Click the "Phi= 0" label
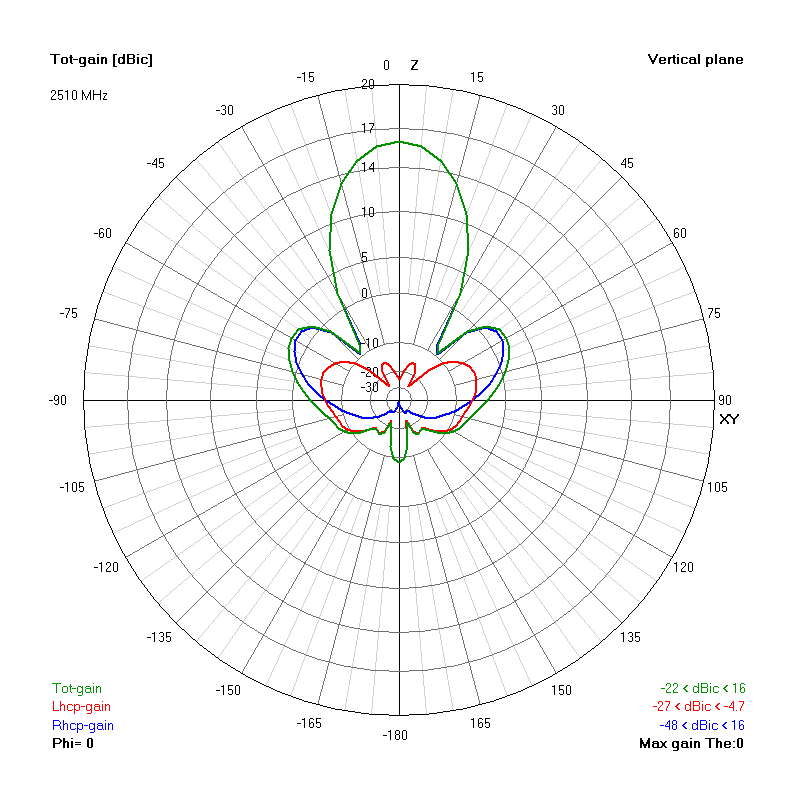Screen dimensions: 800x800 pyautogui.click(x=73, y=743)
